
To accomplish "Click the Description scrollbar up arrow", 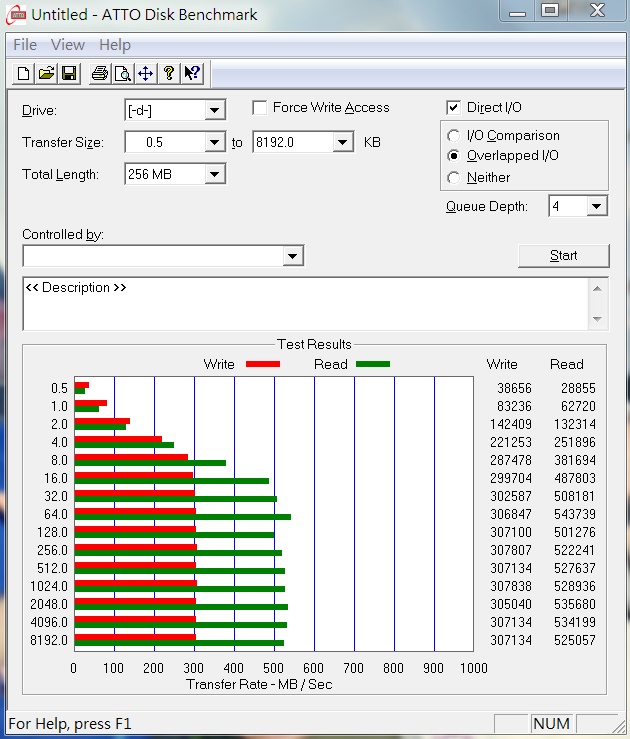I will (597, 288).
